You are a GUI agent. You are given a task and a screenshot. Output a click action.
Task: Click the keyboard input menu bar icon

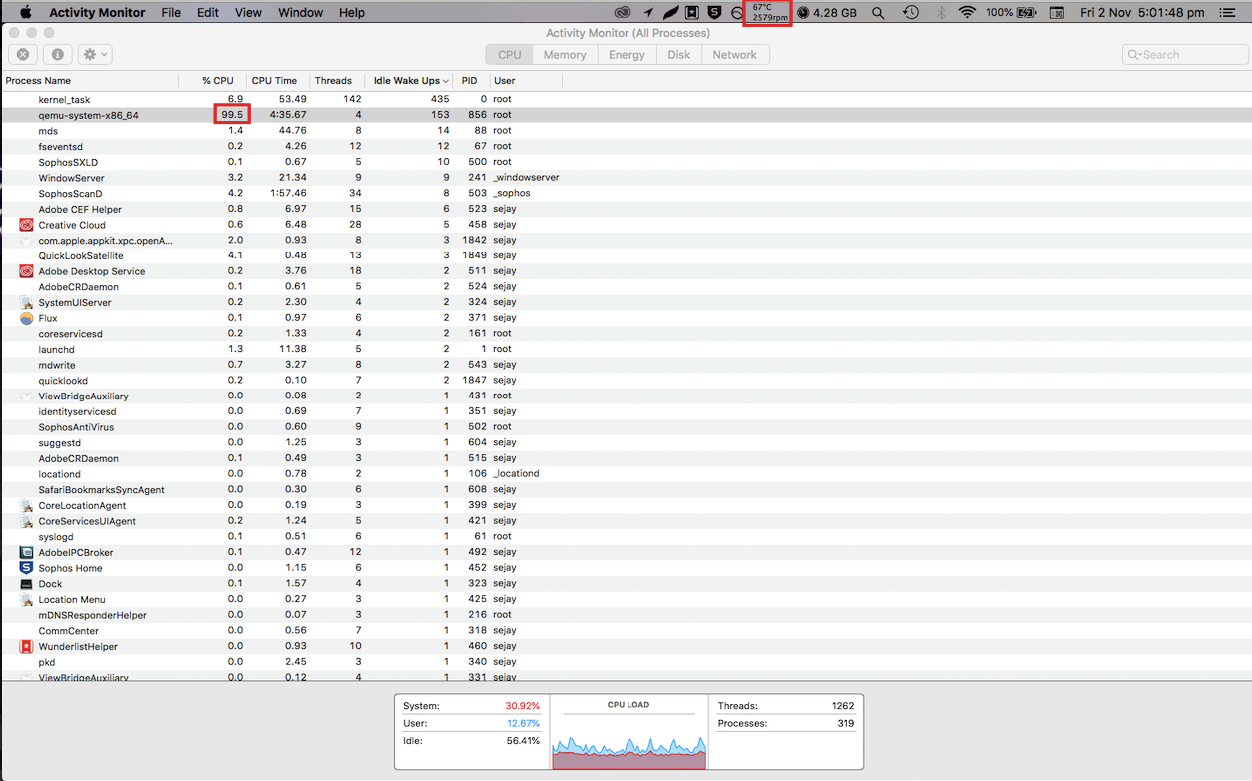click(1057, 12)
